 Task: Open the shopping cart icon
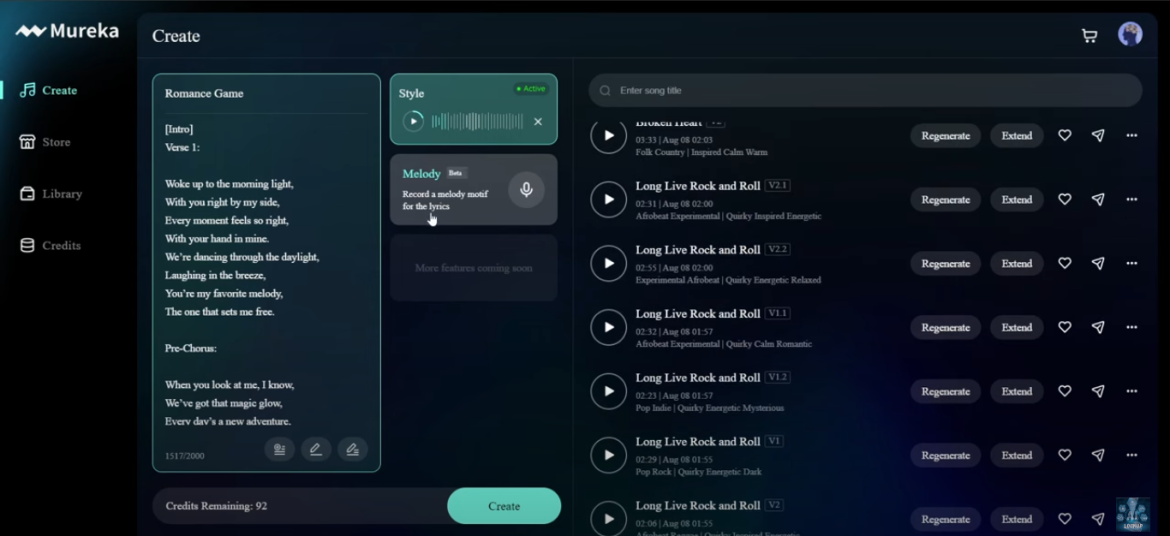(1089, 36)
